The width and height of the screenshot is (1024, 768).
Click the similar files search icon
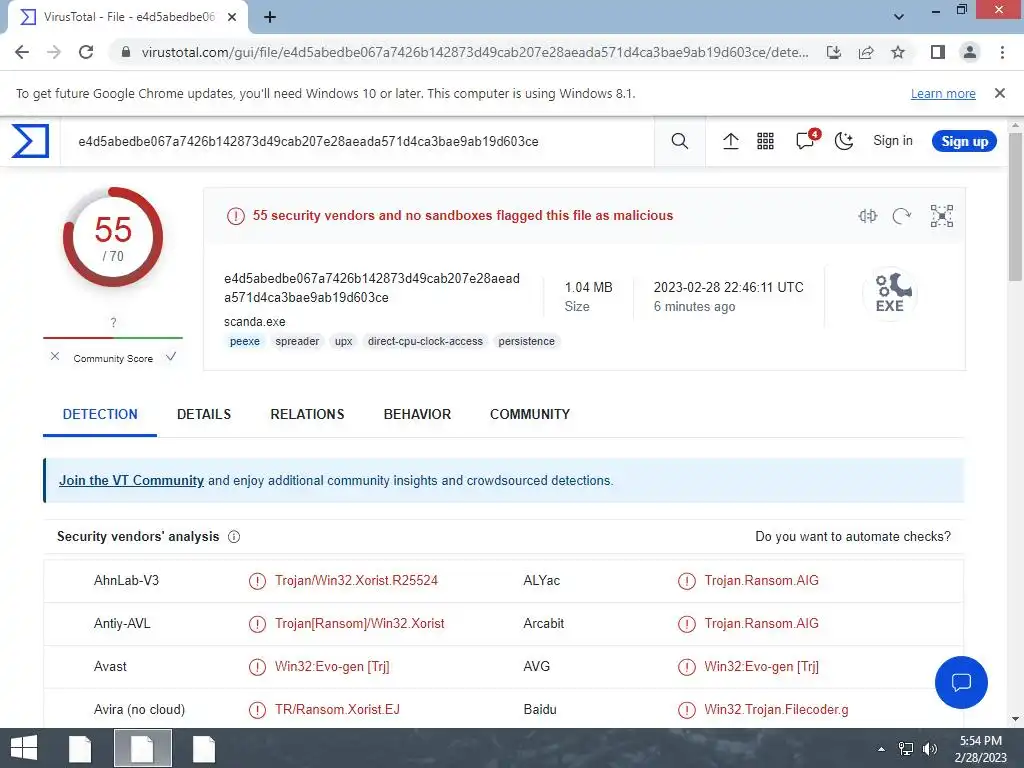click(867, 216)
